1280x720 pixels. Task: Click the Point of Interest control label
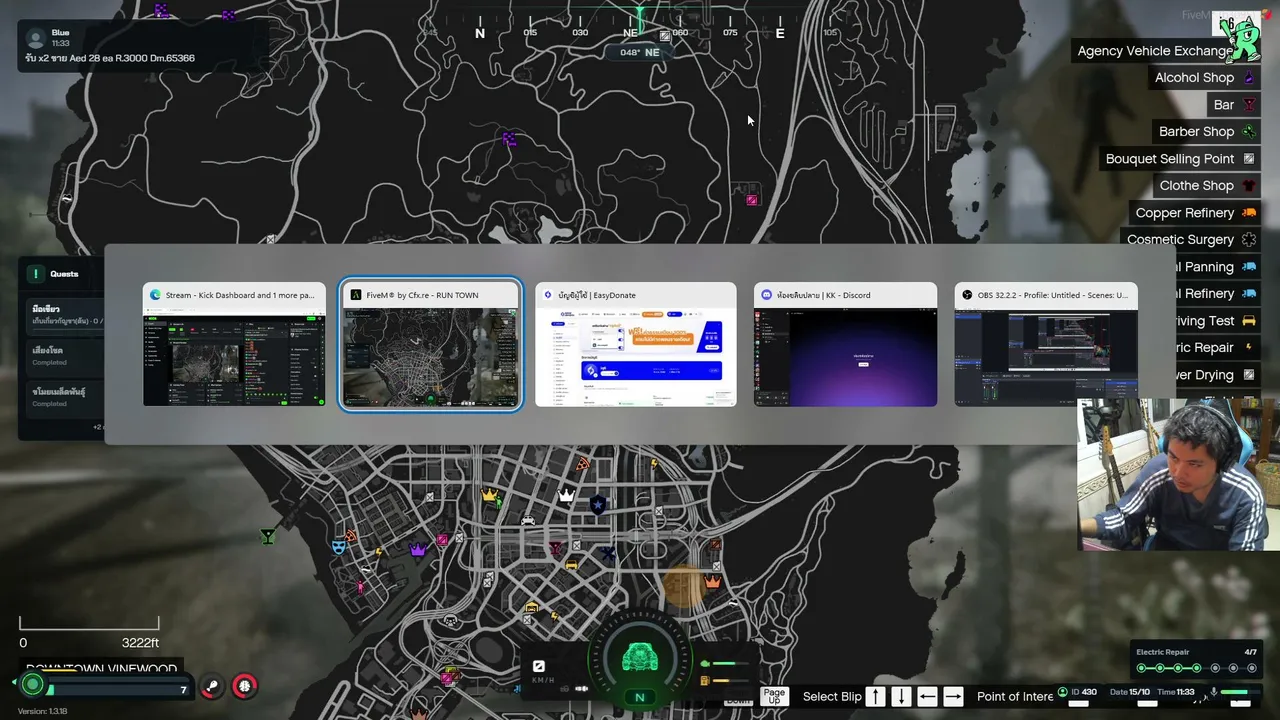coord(1015,696)
